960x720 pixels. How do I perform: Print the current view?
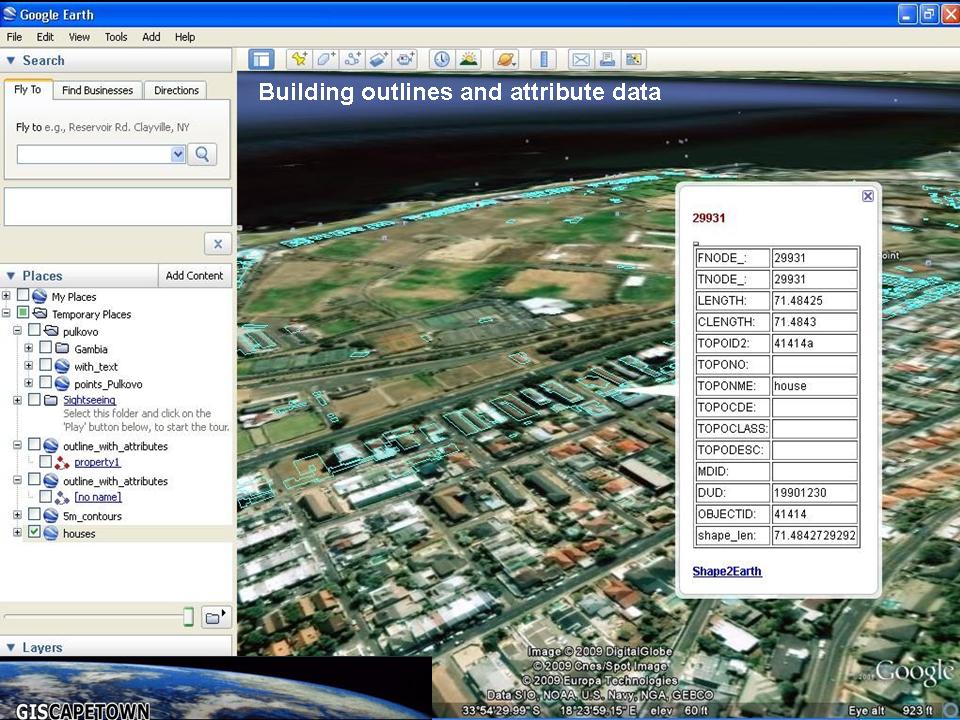coord(607,59)
